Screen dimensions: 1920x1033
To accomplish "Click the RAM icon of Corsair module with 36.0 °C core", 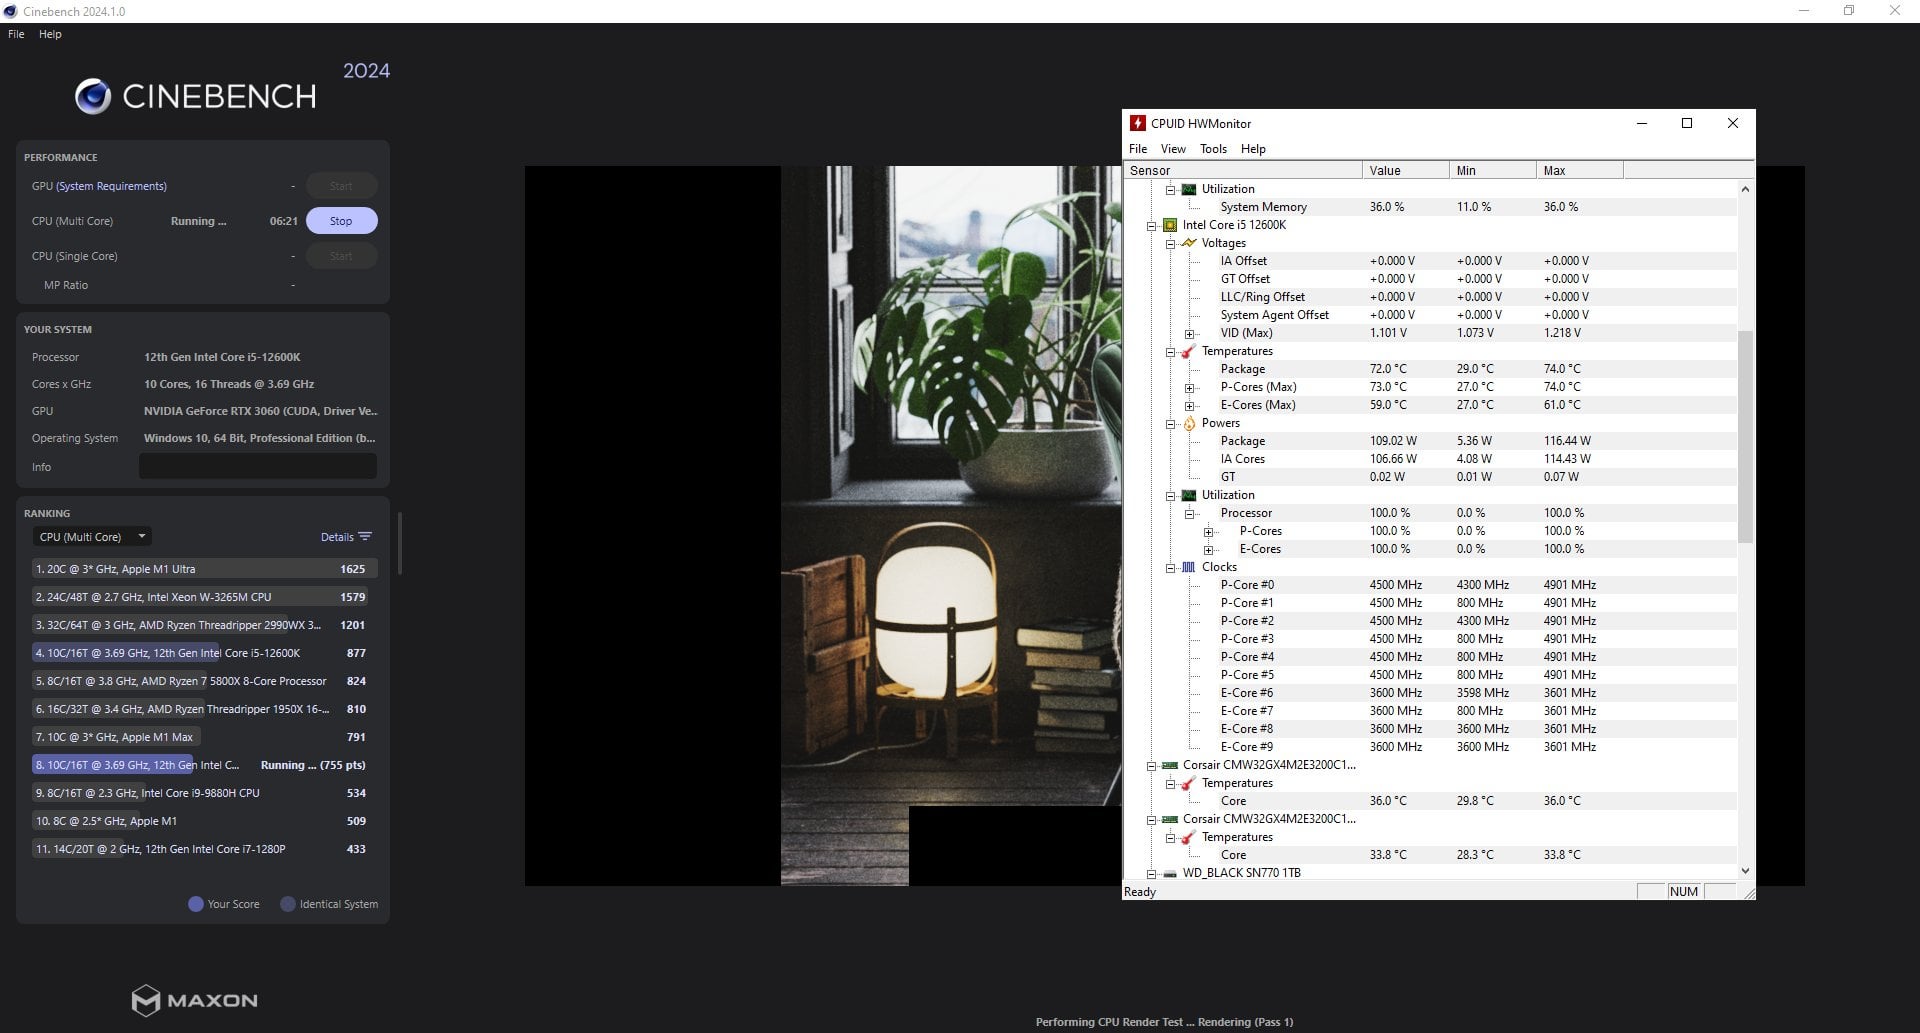I will 1170,765.
